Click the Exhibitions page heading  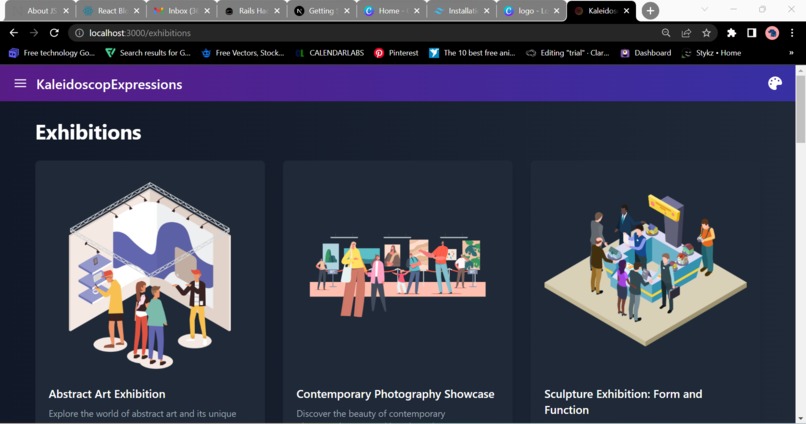pyautogui.click(x=88, y=133)
